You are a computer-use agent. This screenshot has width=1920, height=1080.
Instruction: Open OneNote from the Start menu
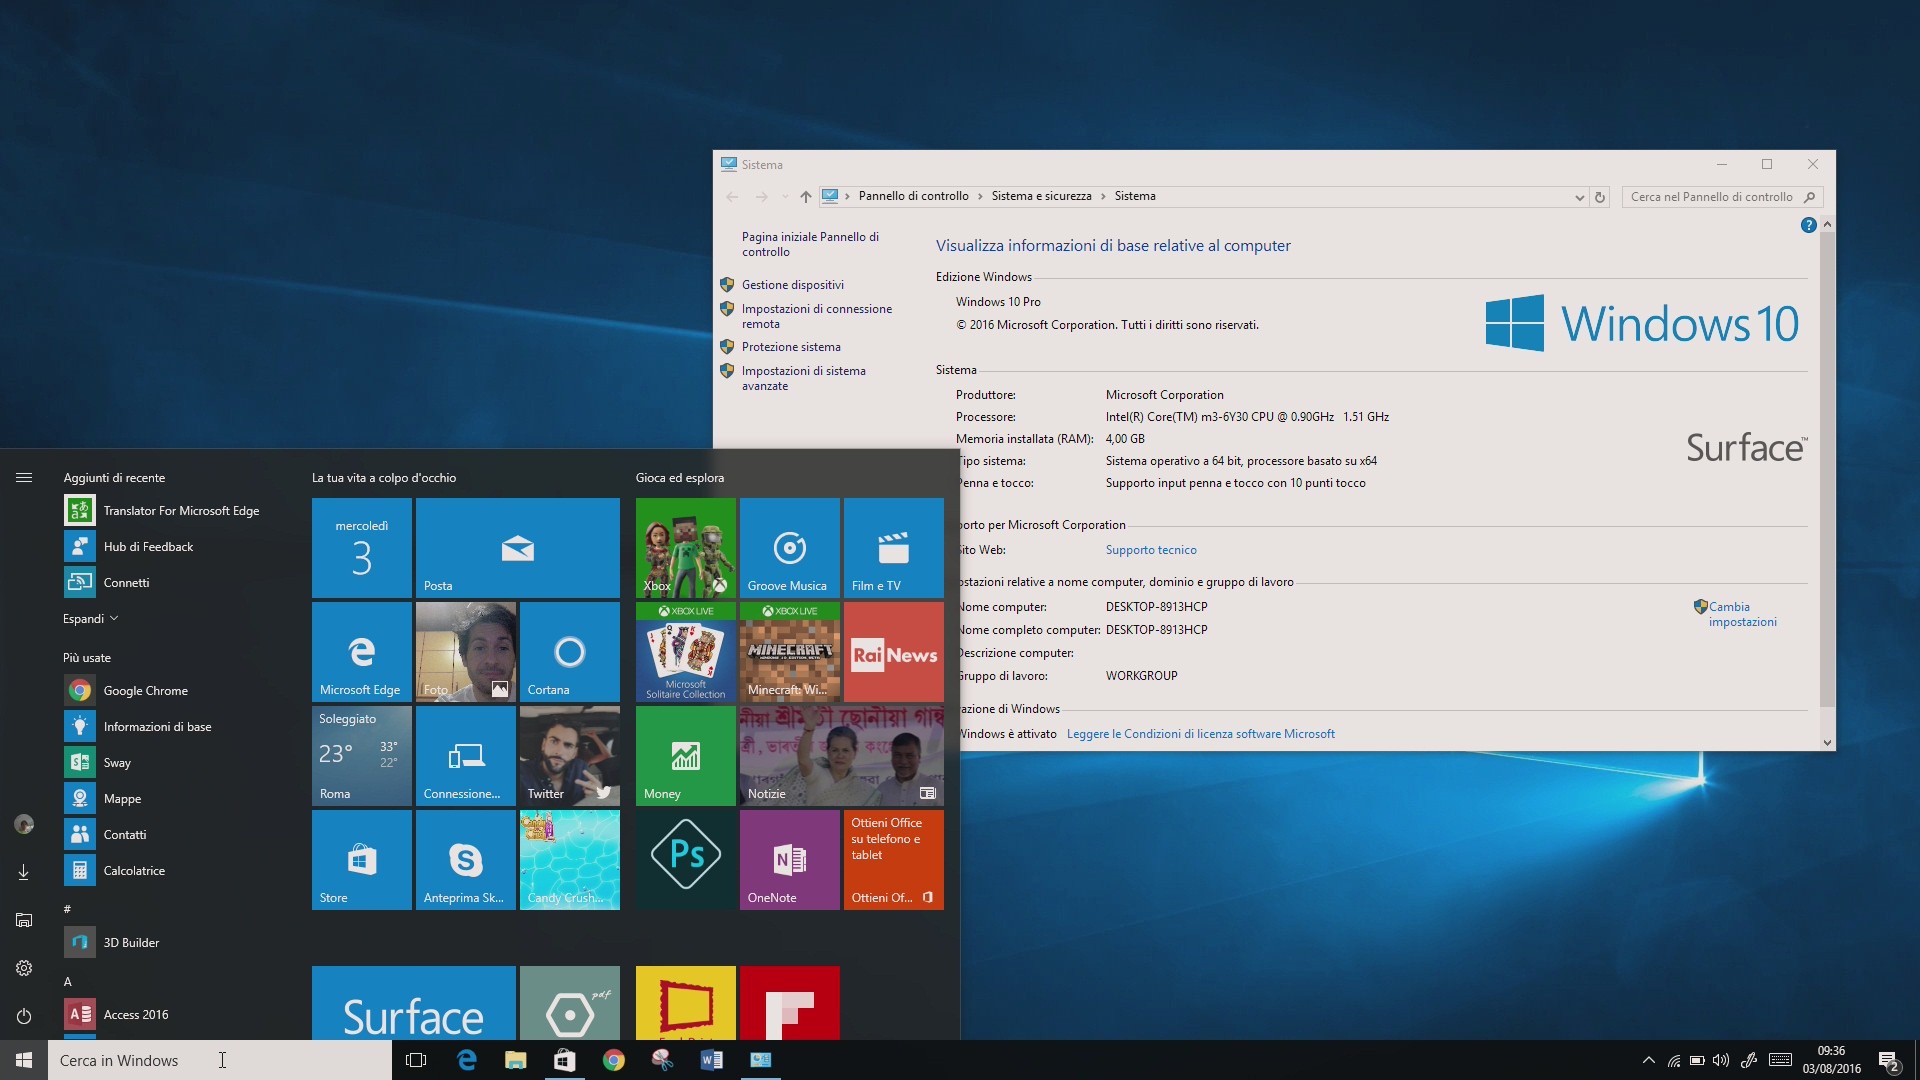789,859
